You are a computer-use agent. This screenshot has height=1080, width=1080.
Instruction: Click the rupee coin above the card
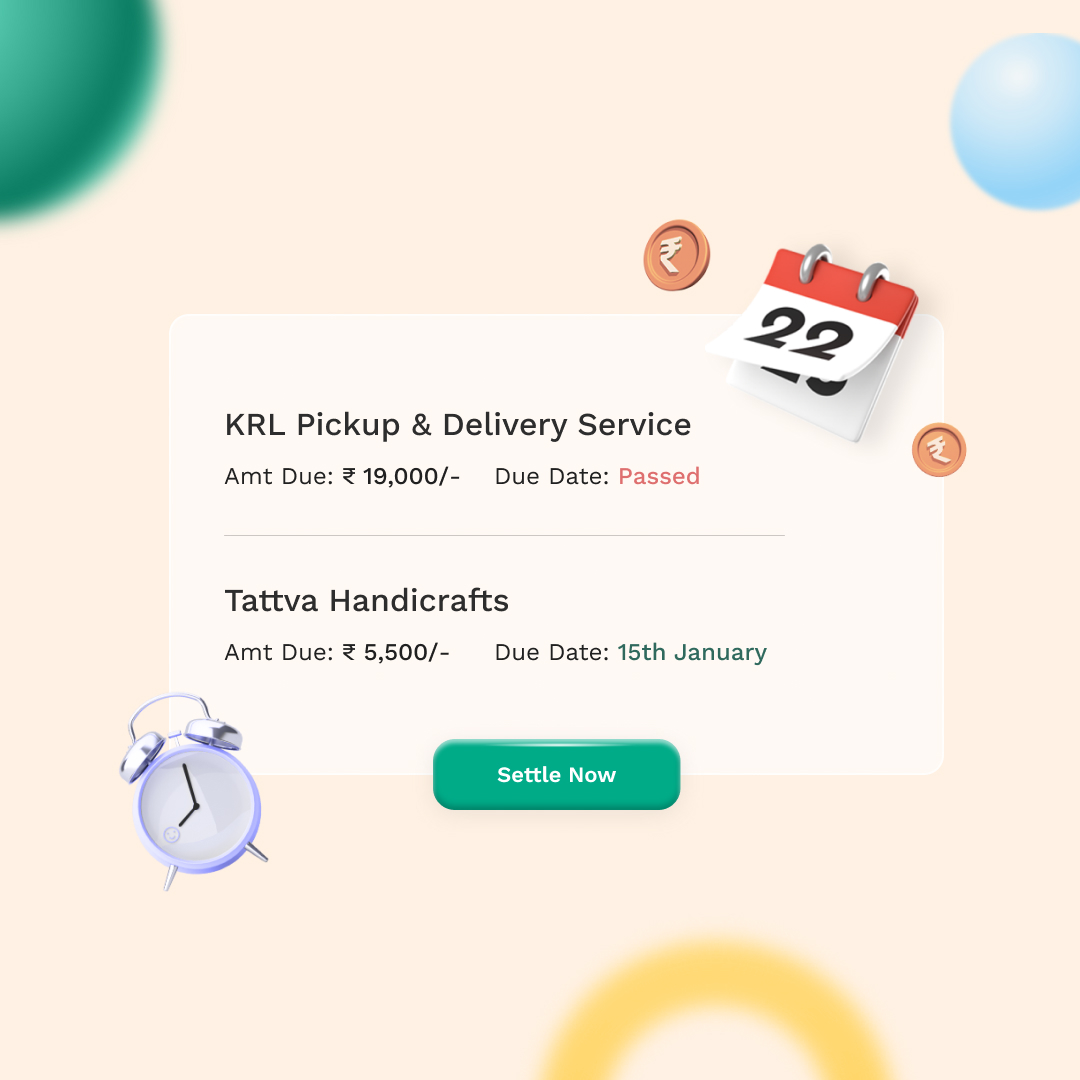click(676, 255)
